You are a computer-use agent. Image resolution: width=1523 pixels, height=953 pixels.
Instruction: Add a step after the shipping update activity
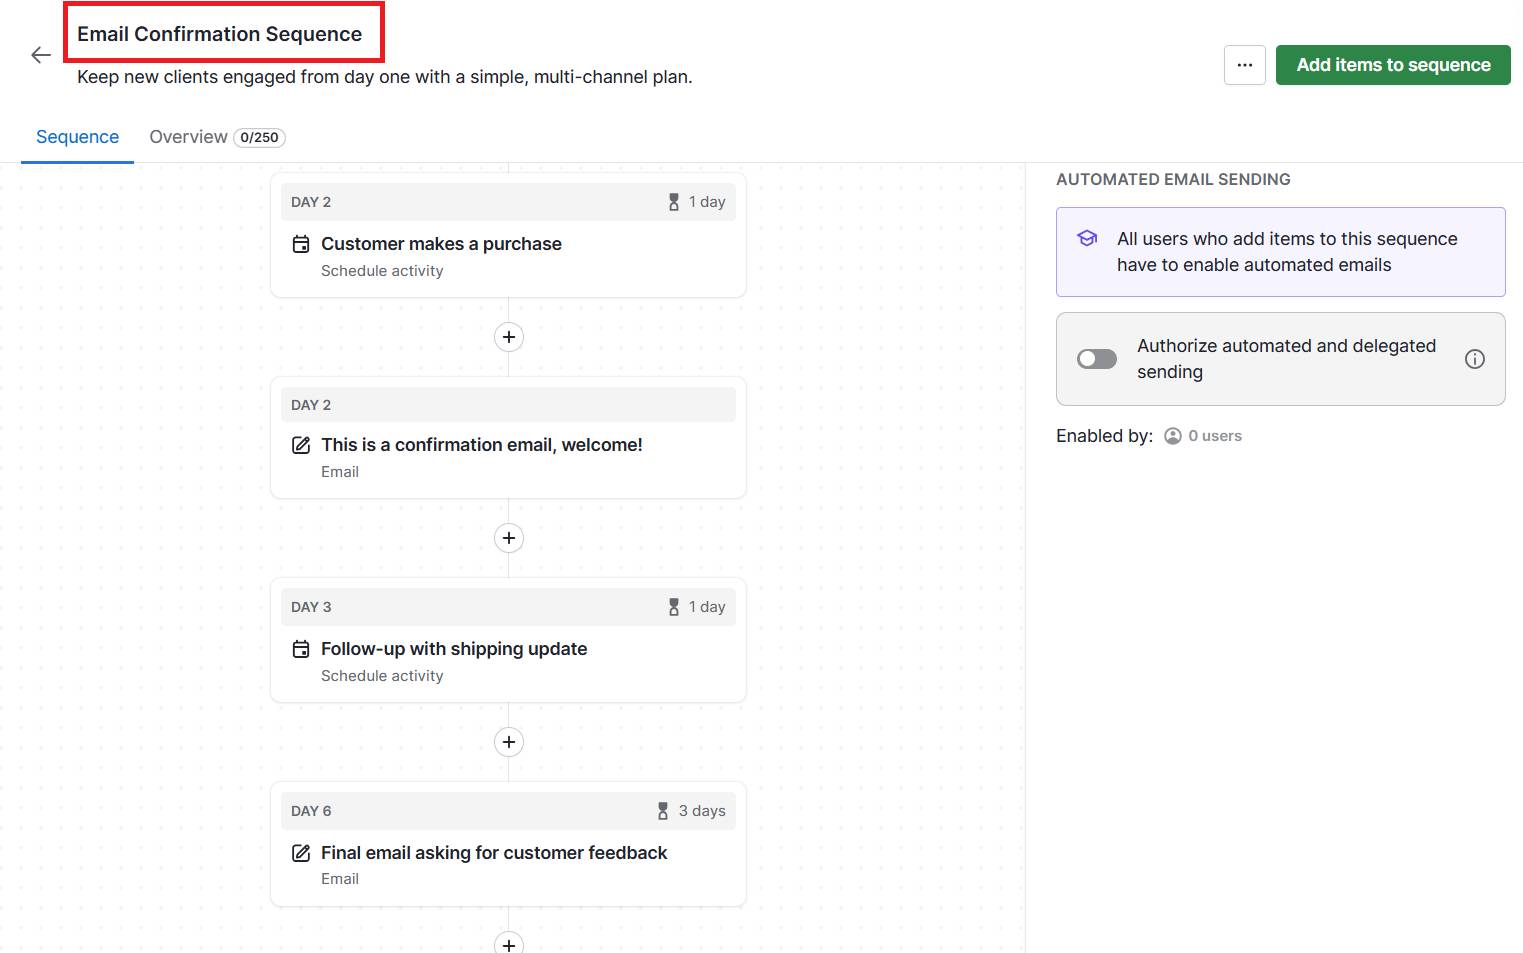click(x=508, y=741)
